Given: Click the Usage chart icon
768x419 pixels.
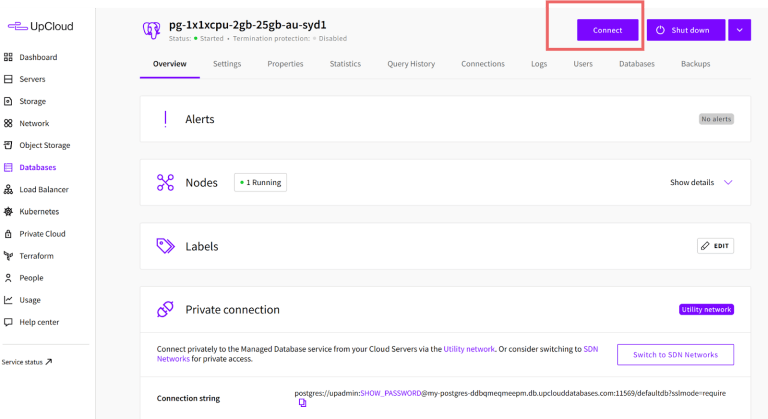Looking at the screenshot, I should click(x=8, y=300).
